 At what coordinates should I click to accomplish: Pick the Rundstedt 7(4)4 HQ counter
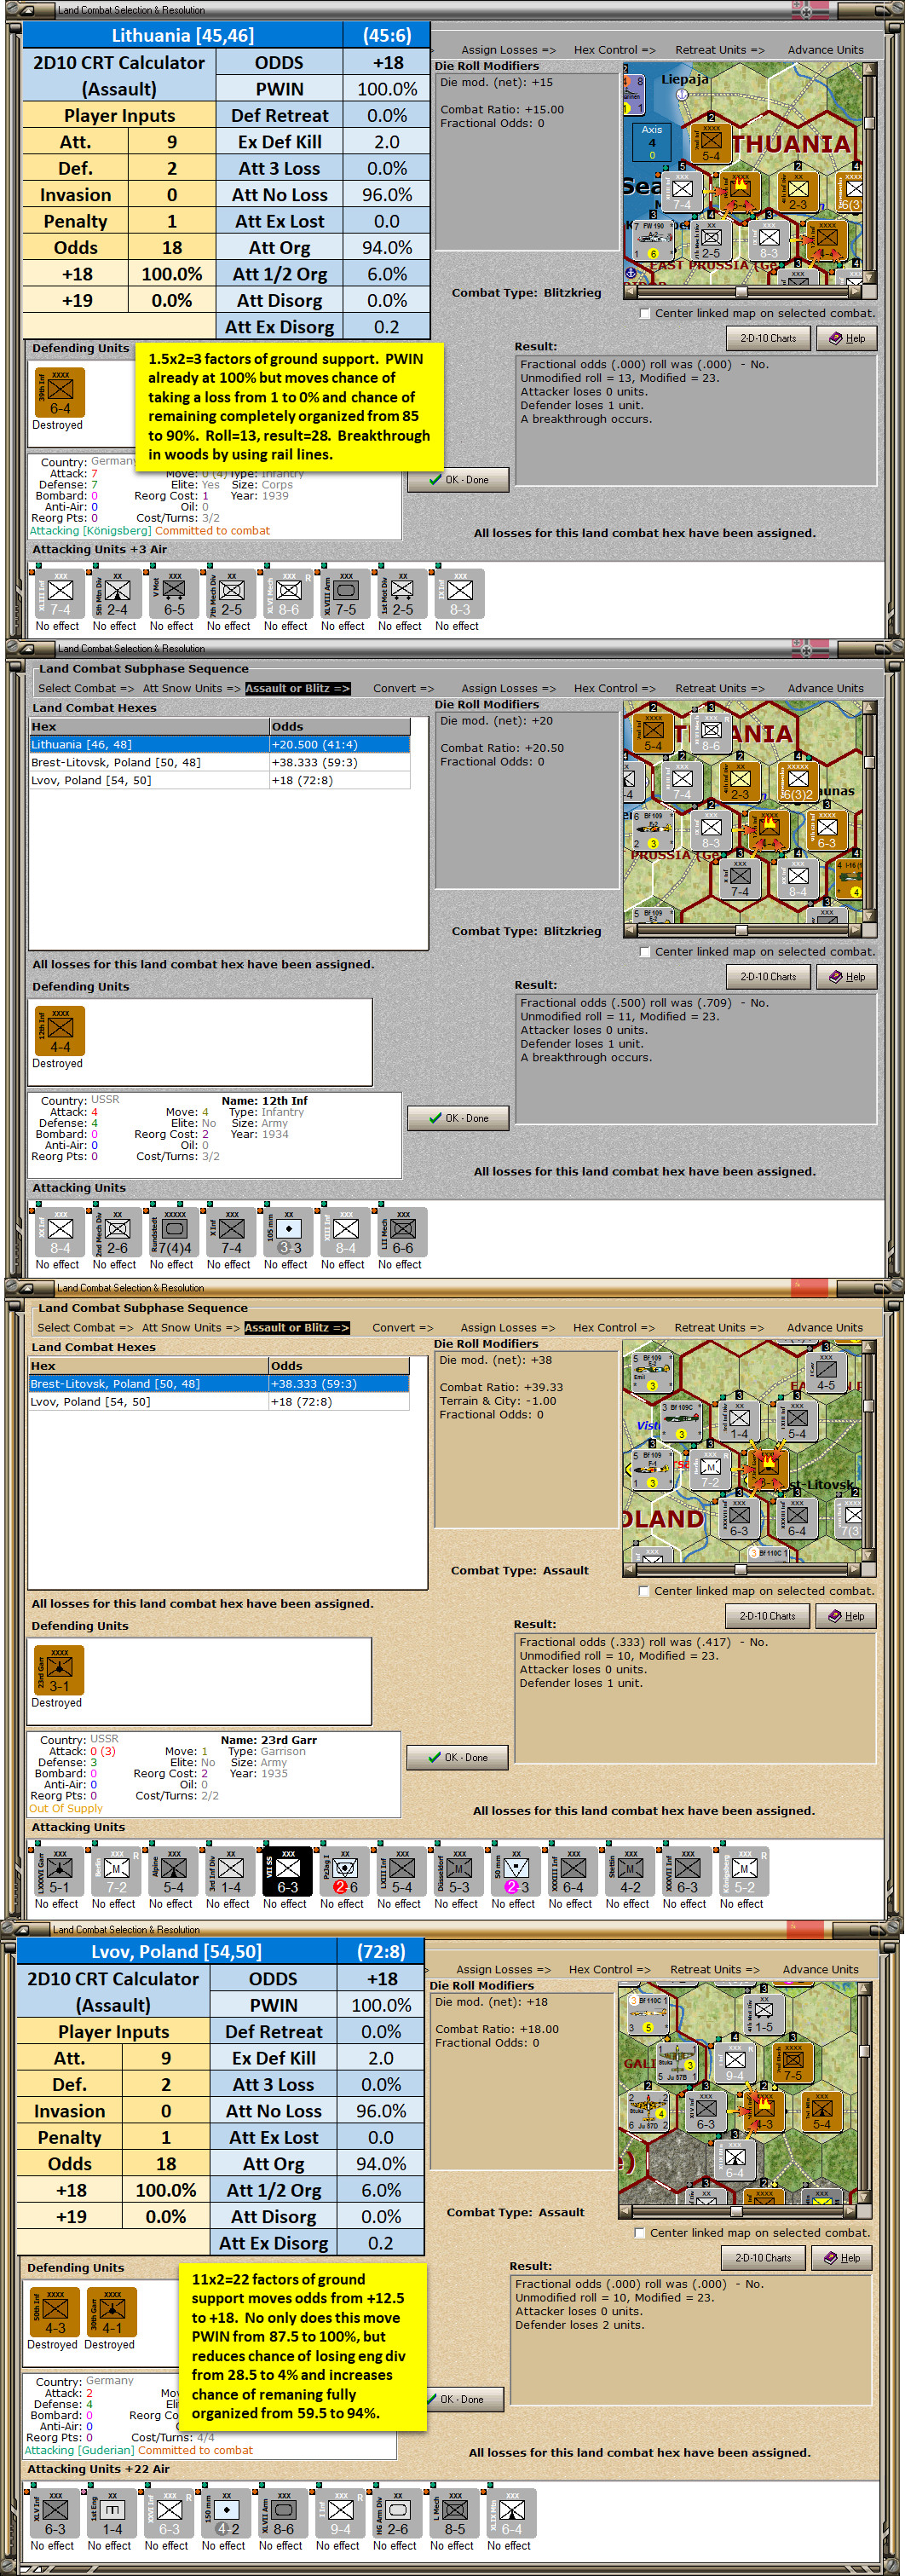174,1232
